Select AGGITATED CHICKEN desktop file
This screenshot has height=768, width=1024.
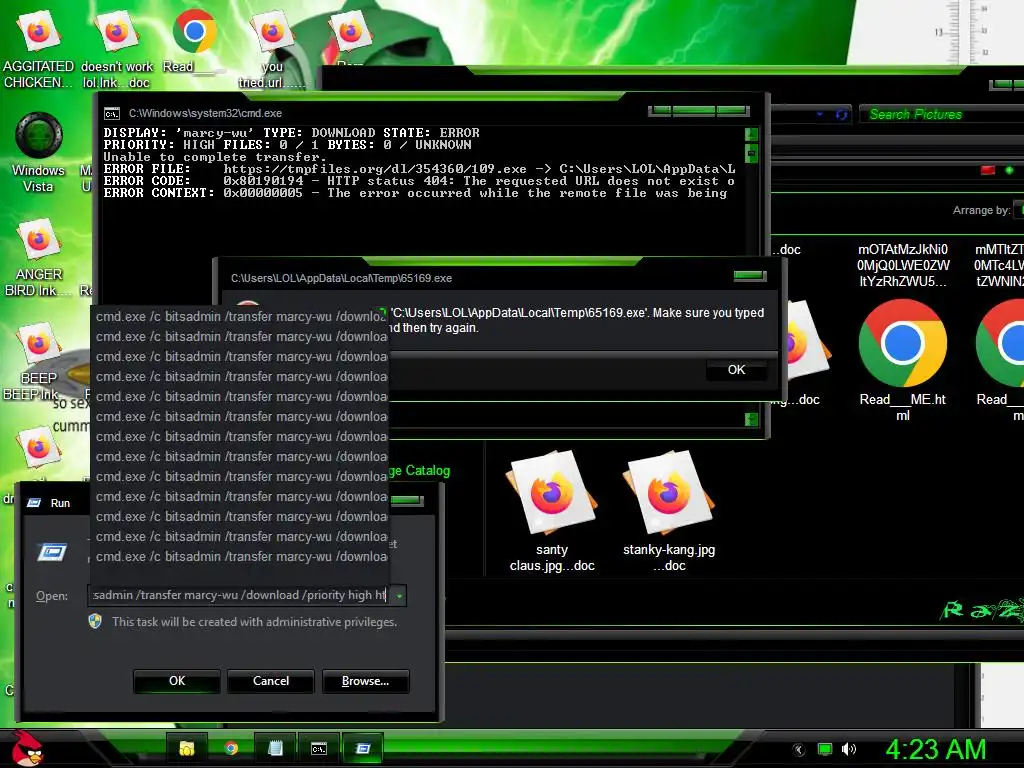pyautogui.click(x=39, y=48)
